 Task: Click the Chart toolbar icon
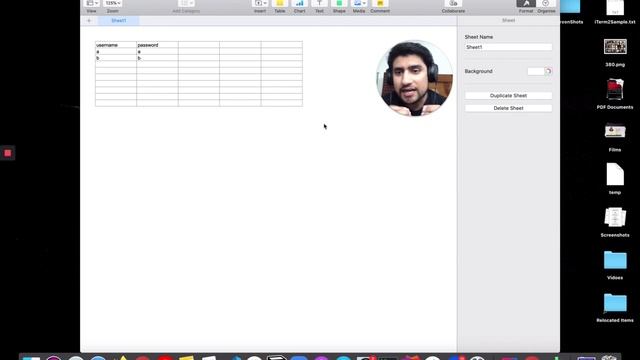(300, 3)
